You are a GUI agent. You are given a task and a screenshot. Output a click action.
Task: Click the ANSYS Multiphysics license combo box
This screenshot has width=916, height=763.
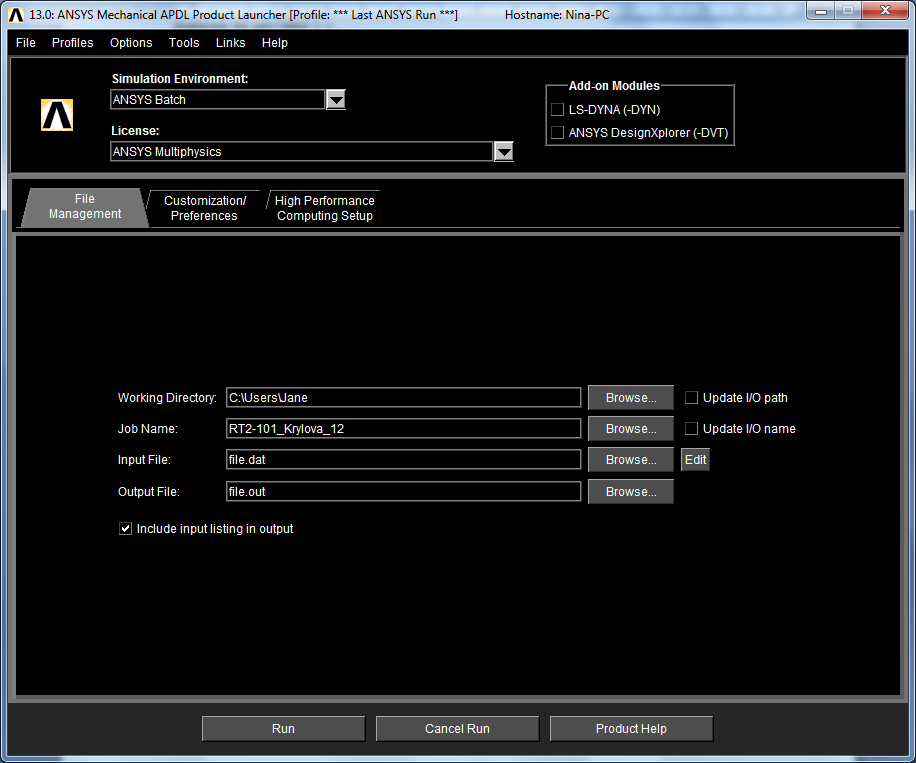point(301,152)
